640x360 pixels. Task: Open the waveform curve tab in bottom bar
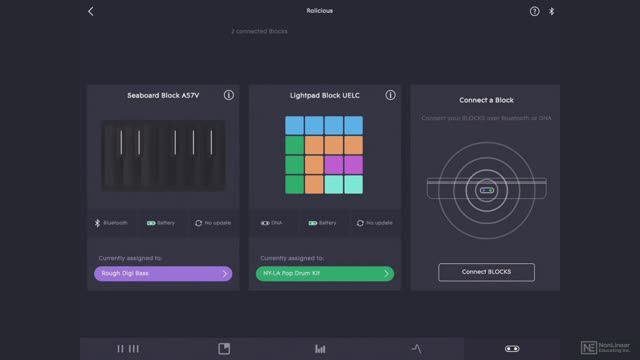pyautogui.click(x=416, y=349)
